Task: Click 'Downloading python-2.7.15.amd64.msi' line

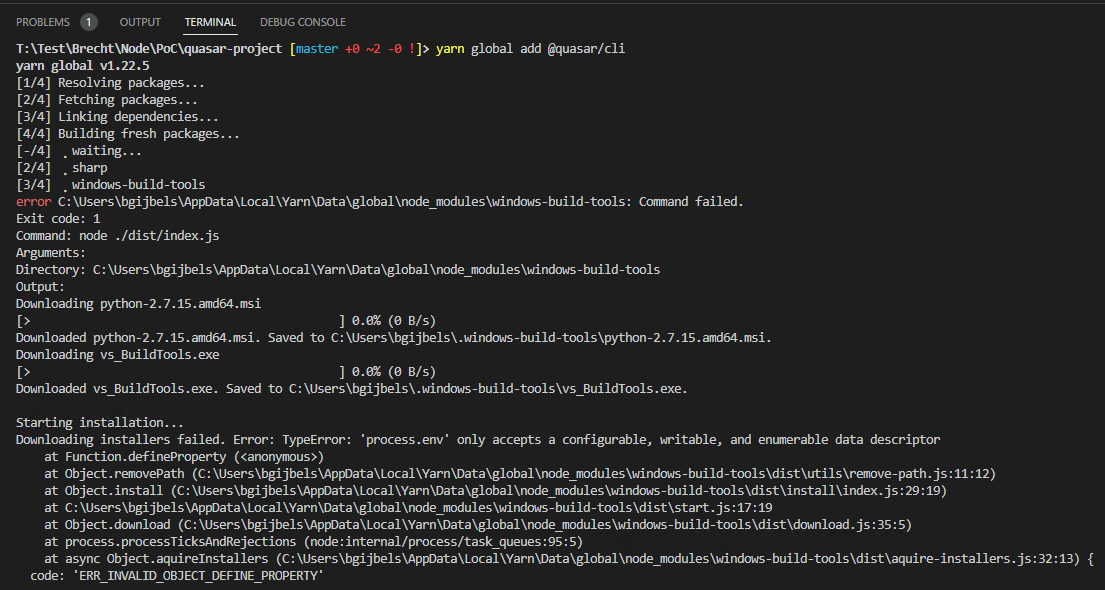Action: 138,304
